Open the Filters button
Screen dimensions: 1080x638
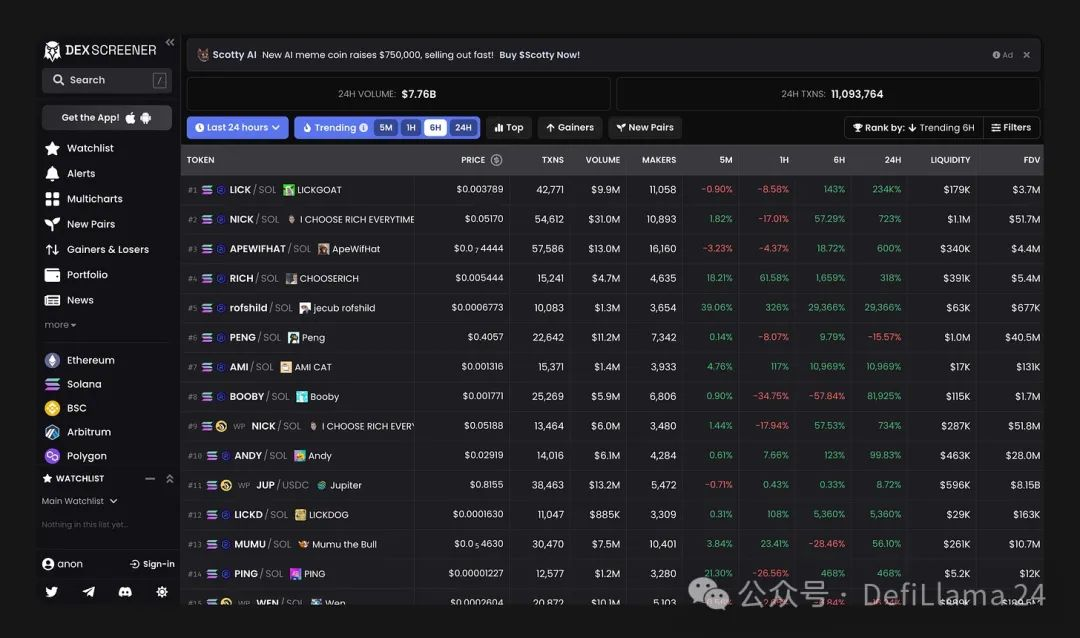(1011, 128)
